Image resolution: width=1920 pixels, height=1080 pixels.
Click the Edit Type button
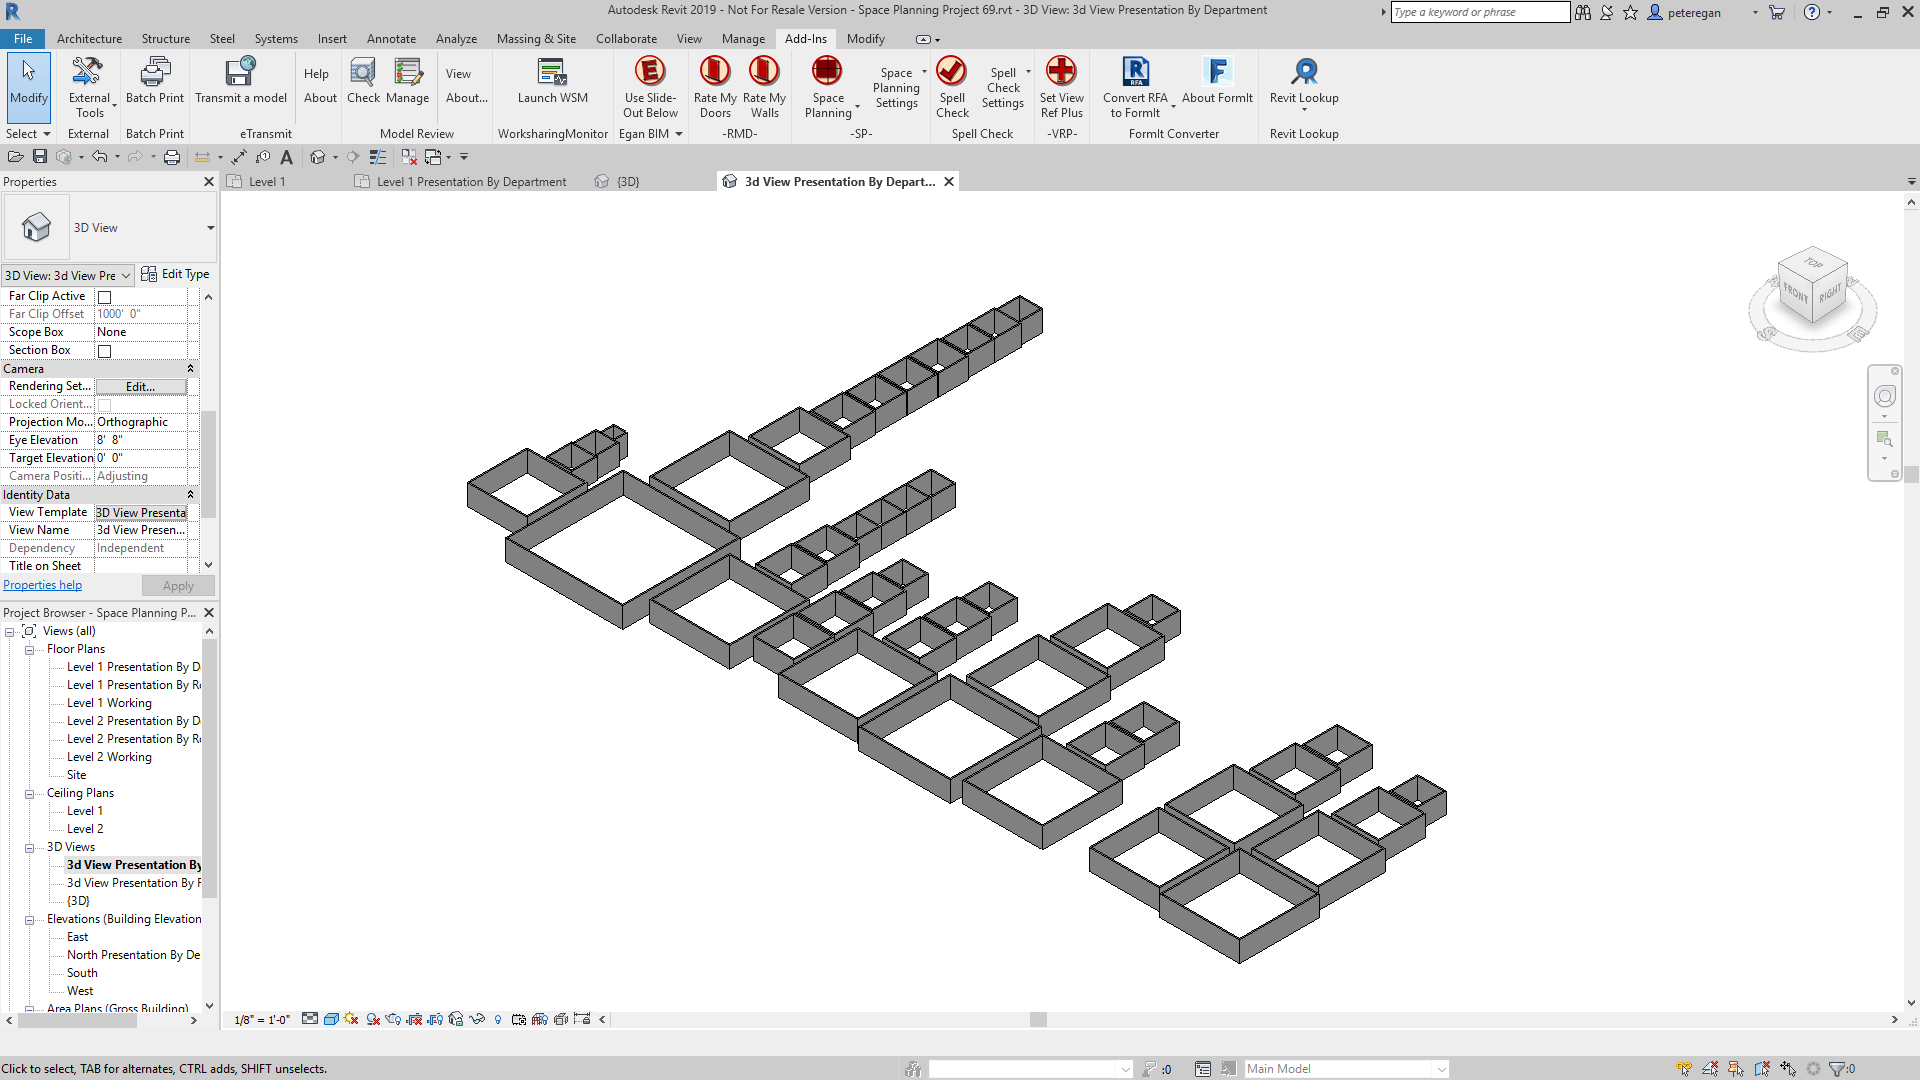(176, 274)
